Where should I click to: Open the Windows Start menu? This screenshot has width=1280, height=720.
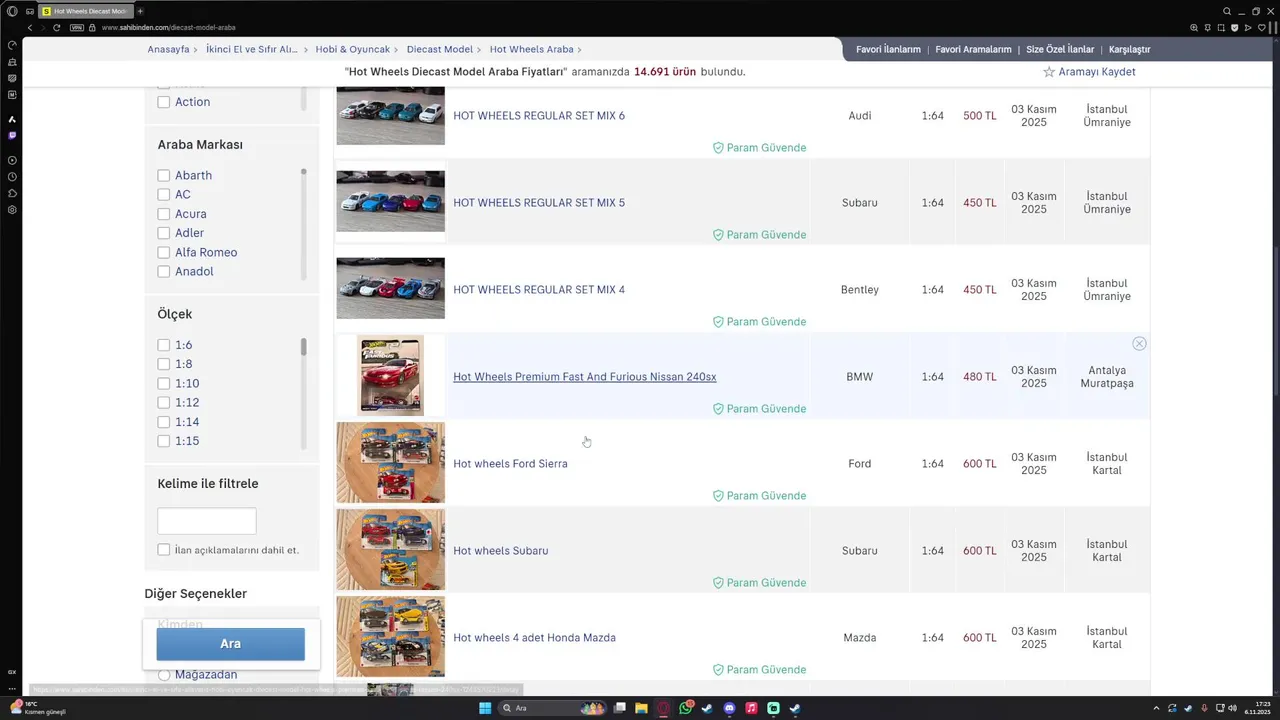[x=485, y=708]
